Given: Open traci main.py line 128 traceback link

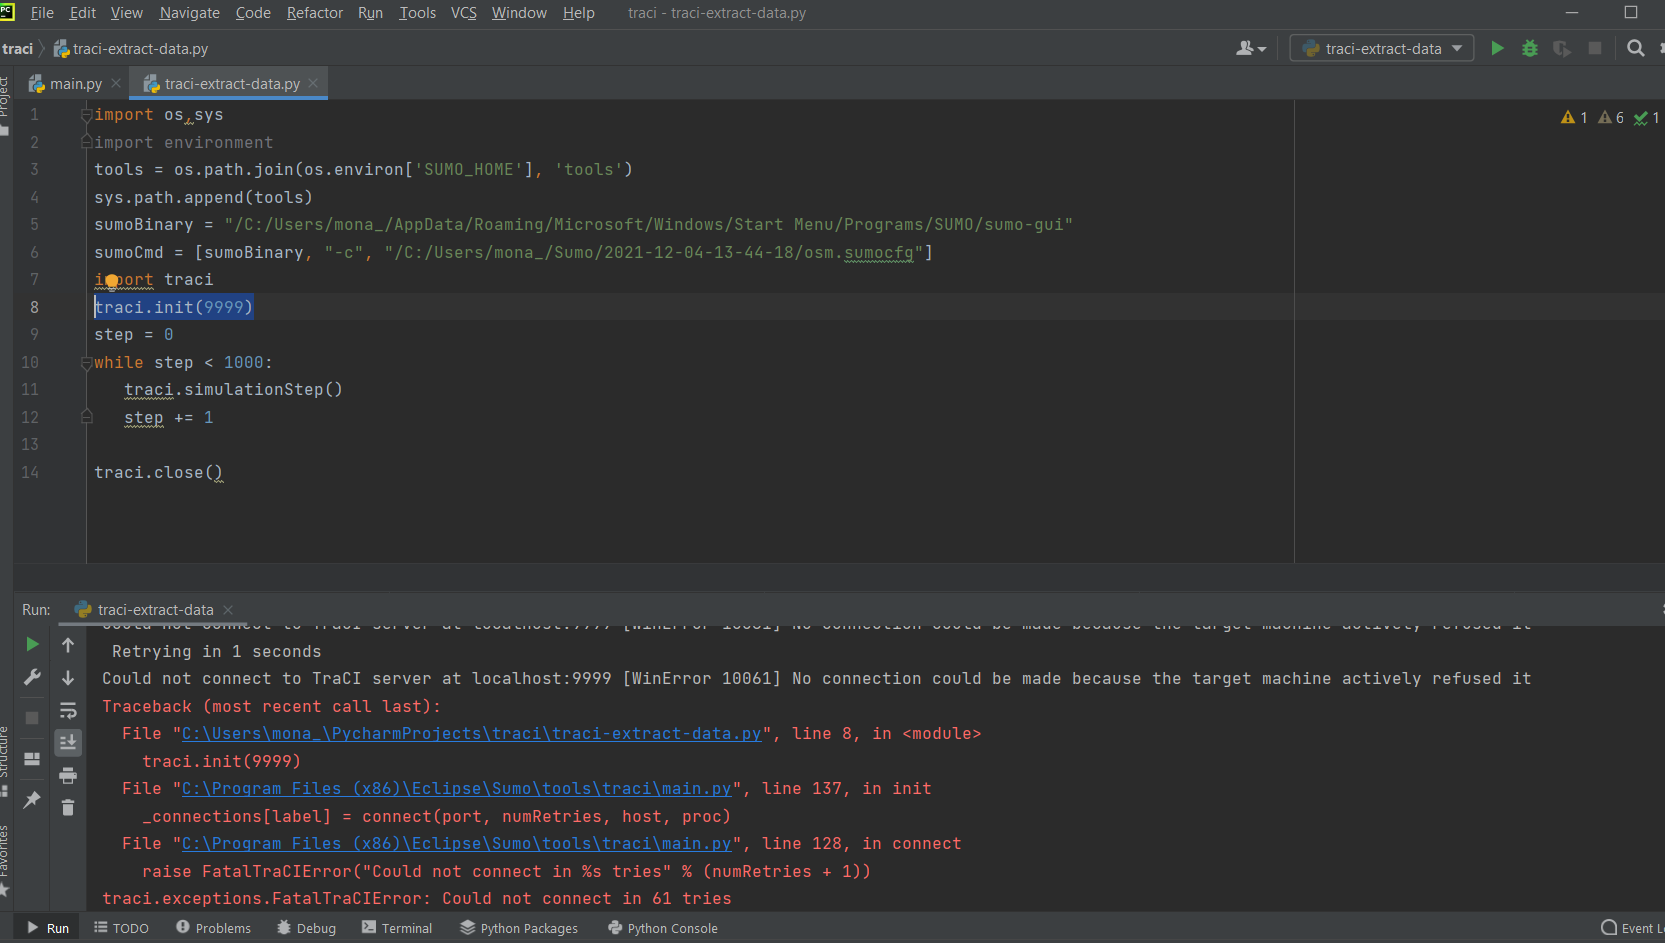Looking at the screenshot, I should 457,843.
